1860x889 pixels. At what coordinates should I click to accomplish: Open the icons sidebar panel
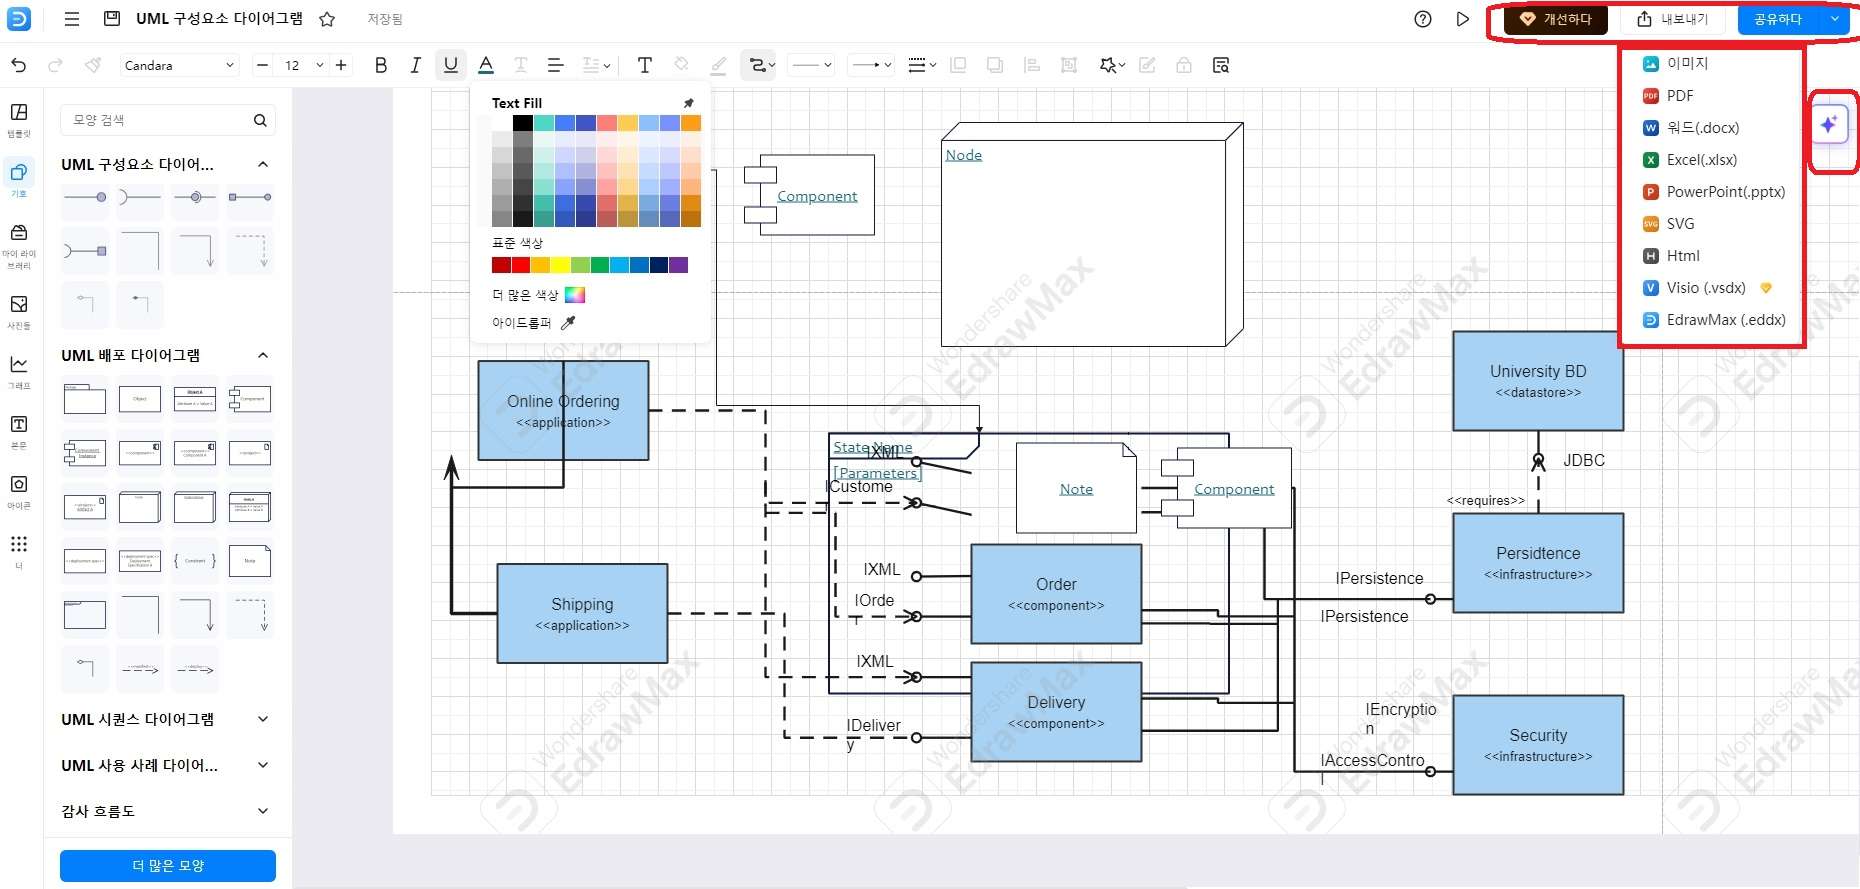pos(19,491)
